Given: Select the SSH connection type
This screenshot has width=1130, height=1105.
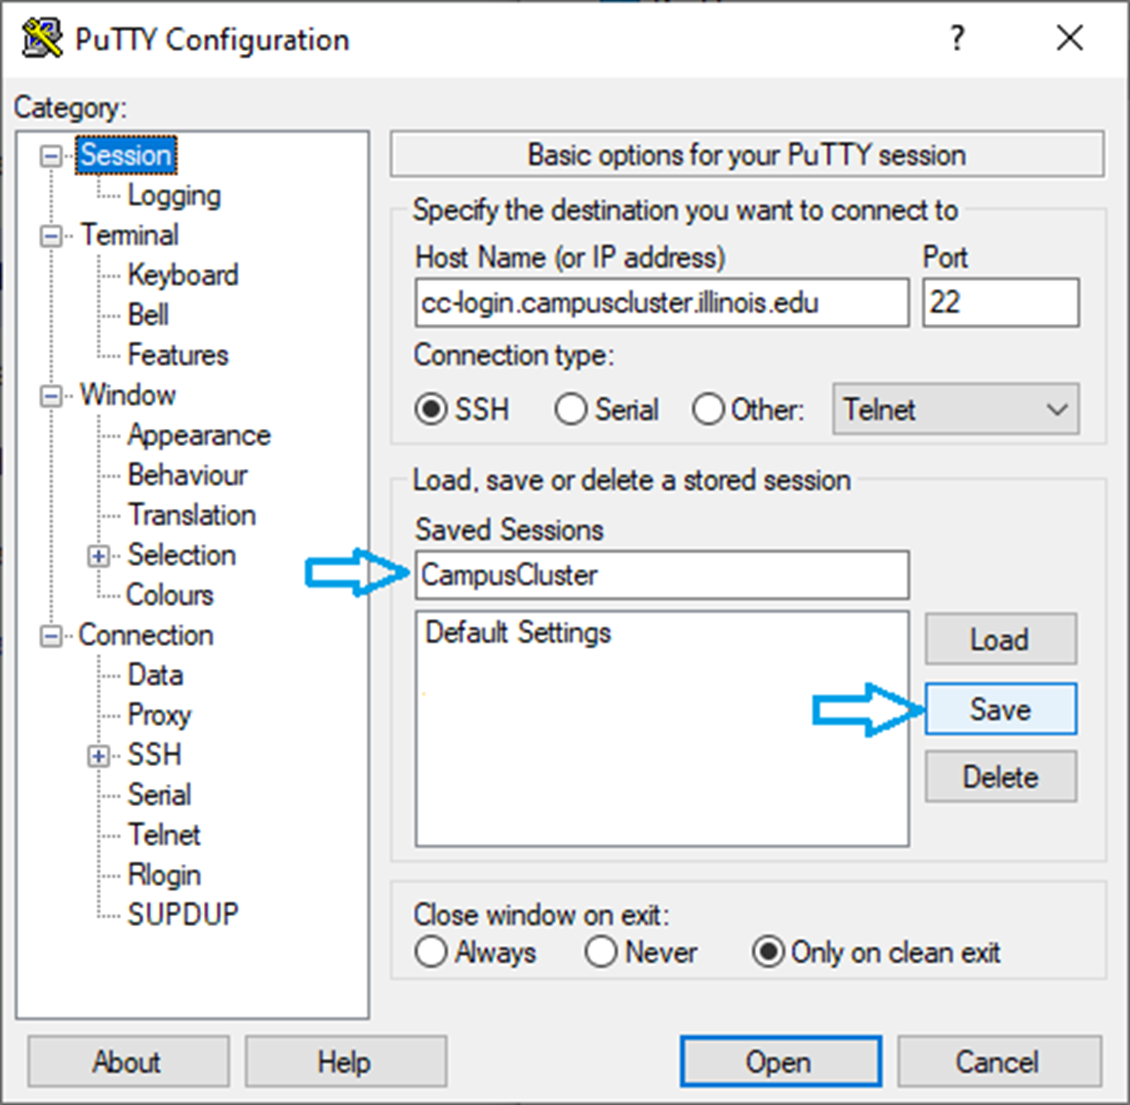Looking at the screenshot, I should [x=432, y=410].
